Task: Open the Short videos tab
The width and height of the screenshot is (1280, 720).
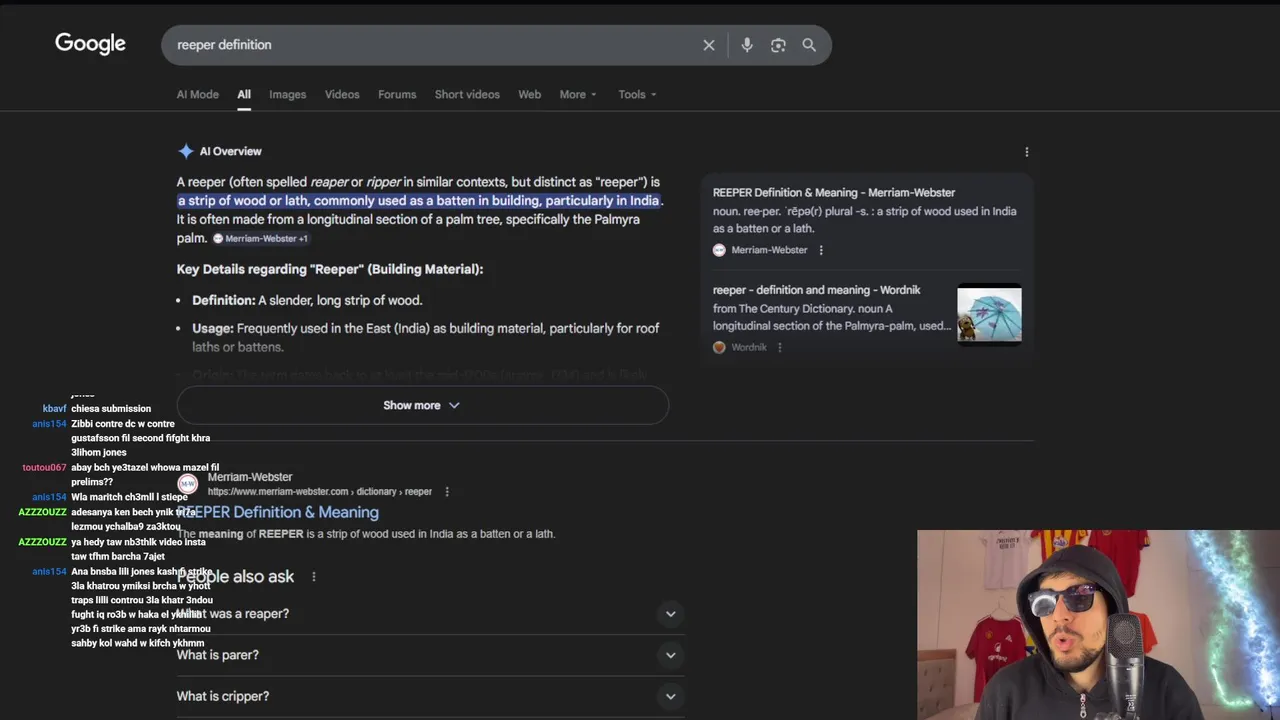Action: coord(467,94)
